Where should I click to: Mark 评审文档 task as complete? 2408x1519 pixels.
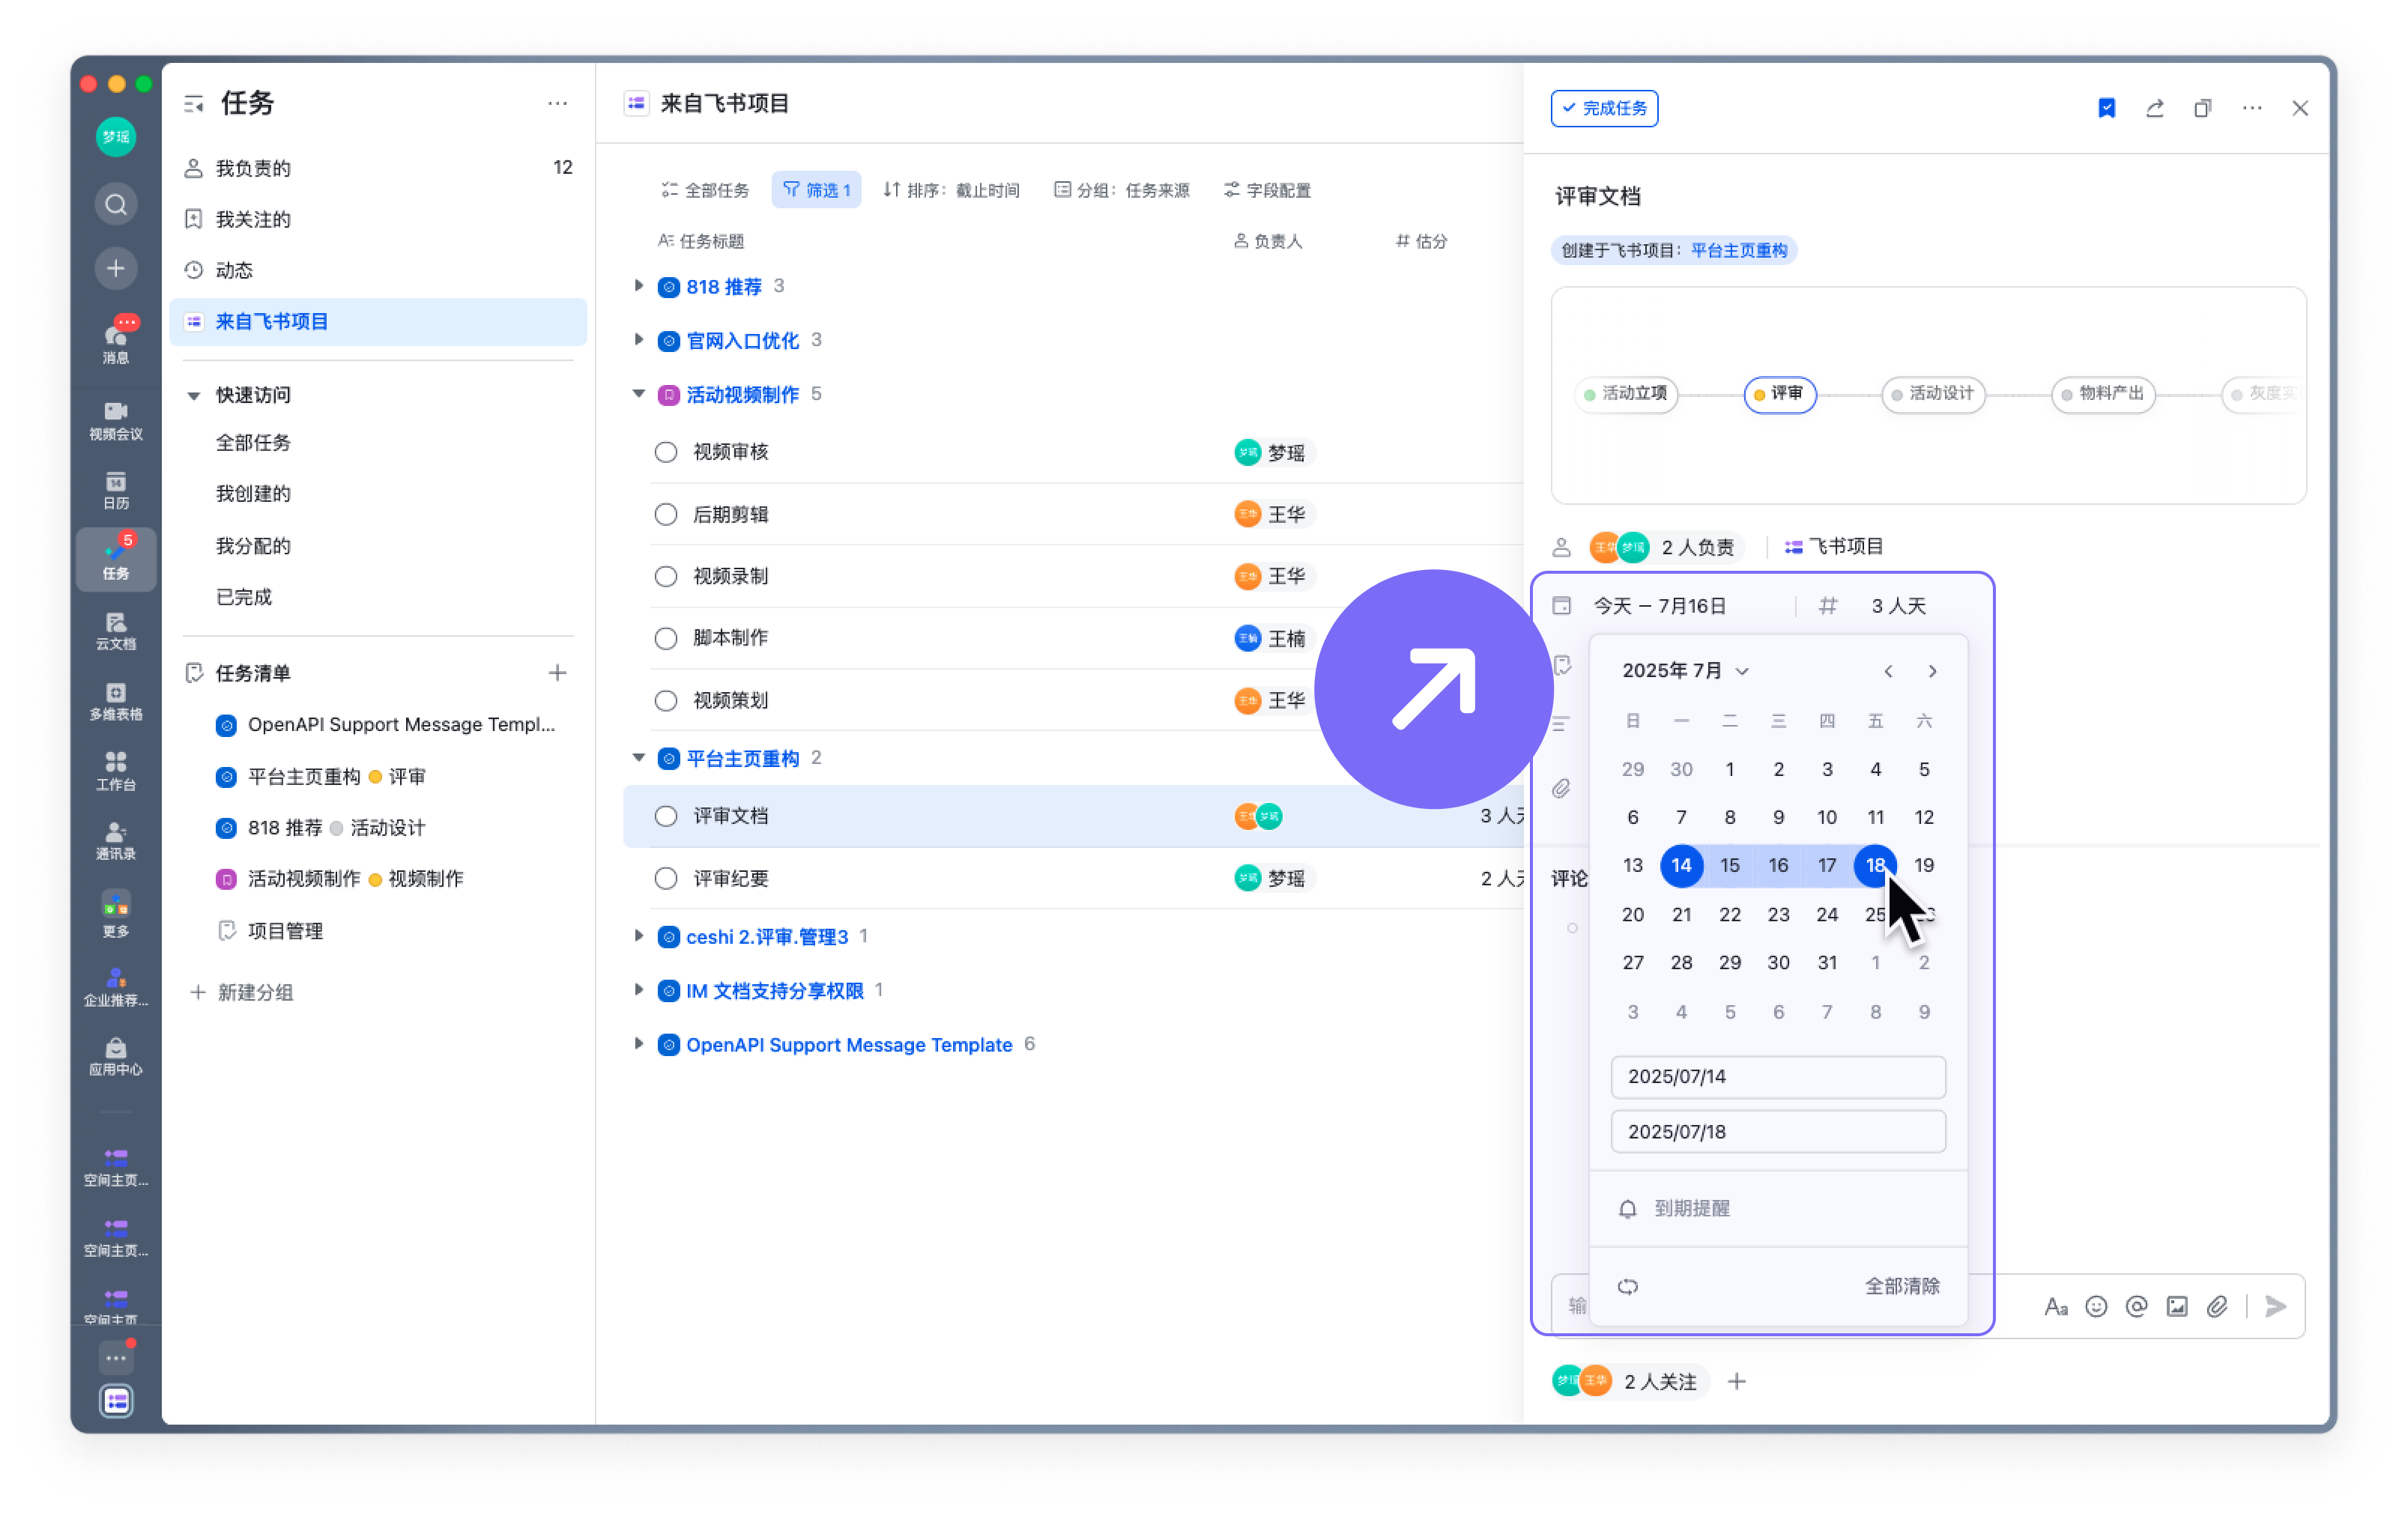pyautogui.click(x=666, y=816)
